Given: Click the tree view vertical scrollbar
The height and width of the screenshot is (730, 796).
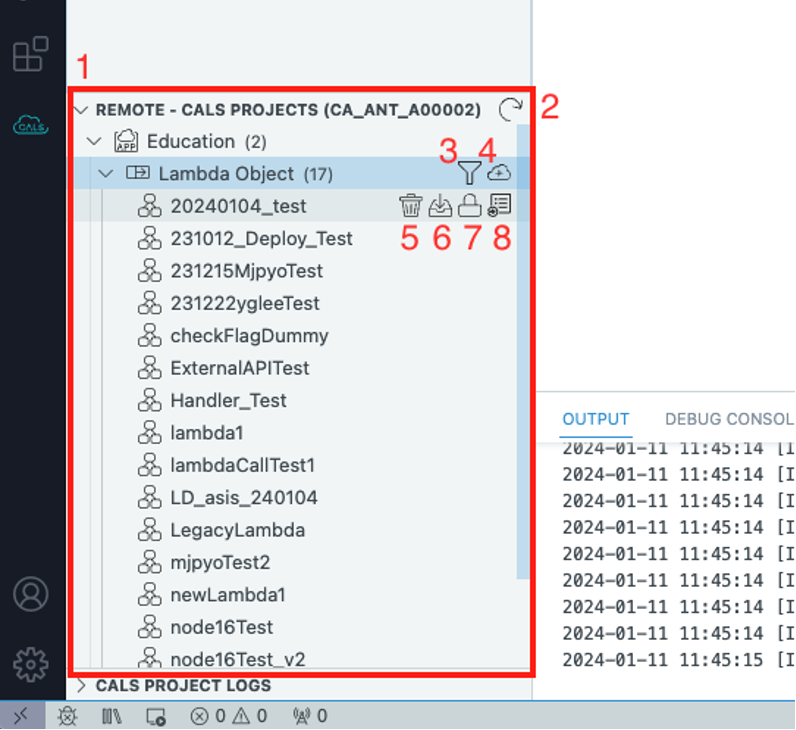Looking at the screenshot, I should click(x=523, y=350).
